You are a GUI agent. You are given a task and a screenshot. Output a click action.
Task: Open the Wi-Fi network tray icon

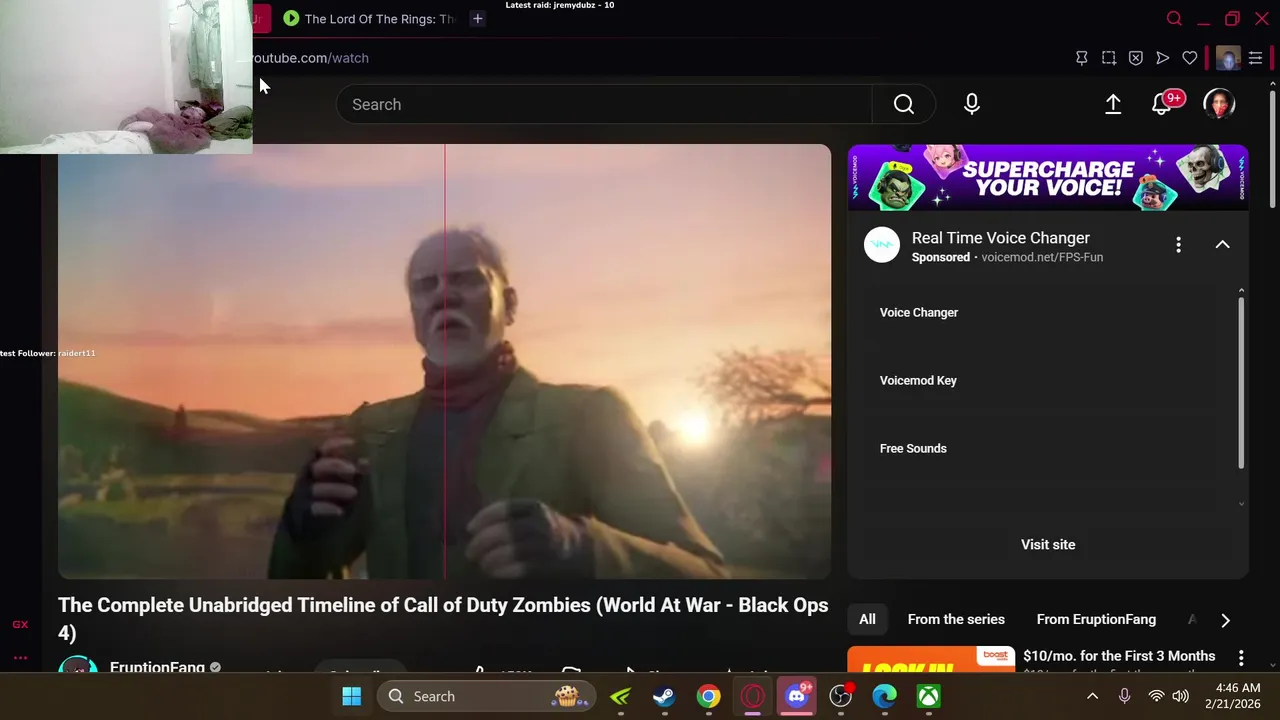click(1156, 696)
